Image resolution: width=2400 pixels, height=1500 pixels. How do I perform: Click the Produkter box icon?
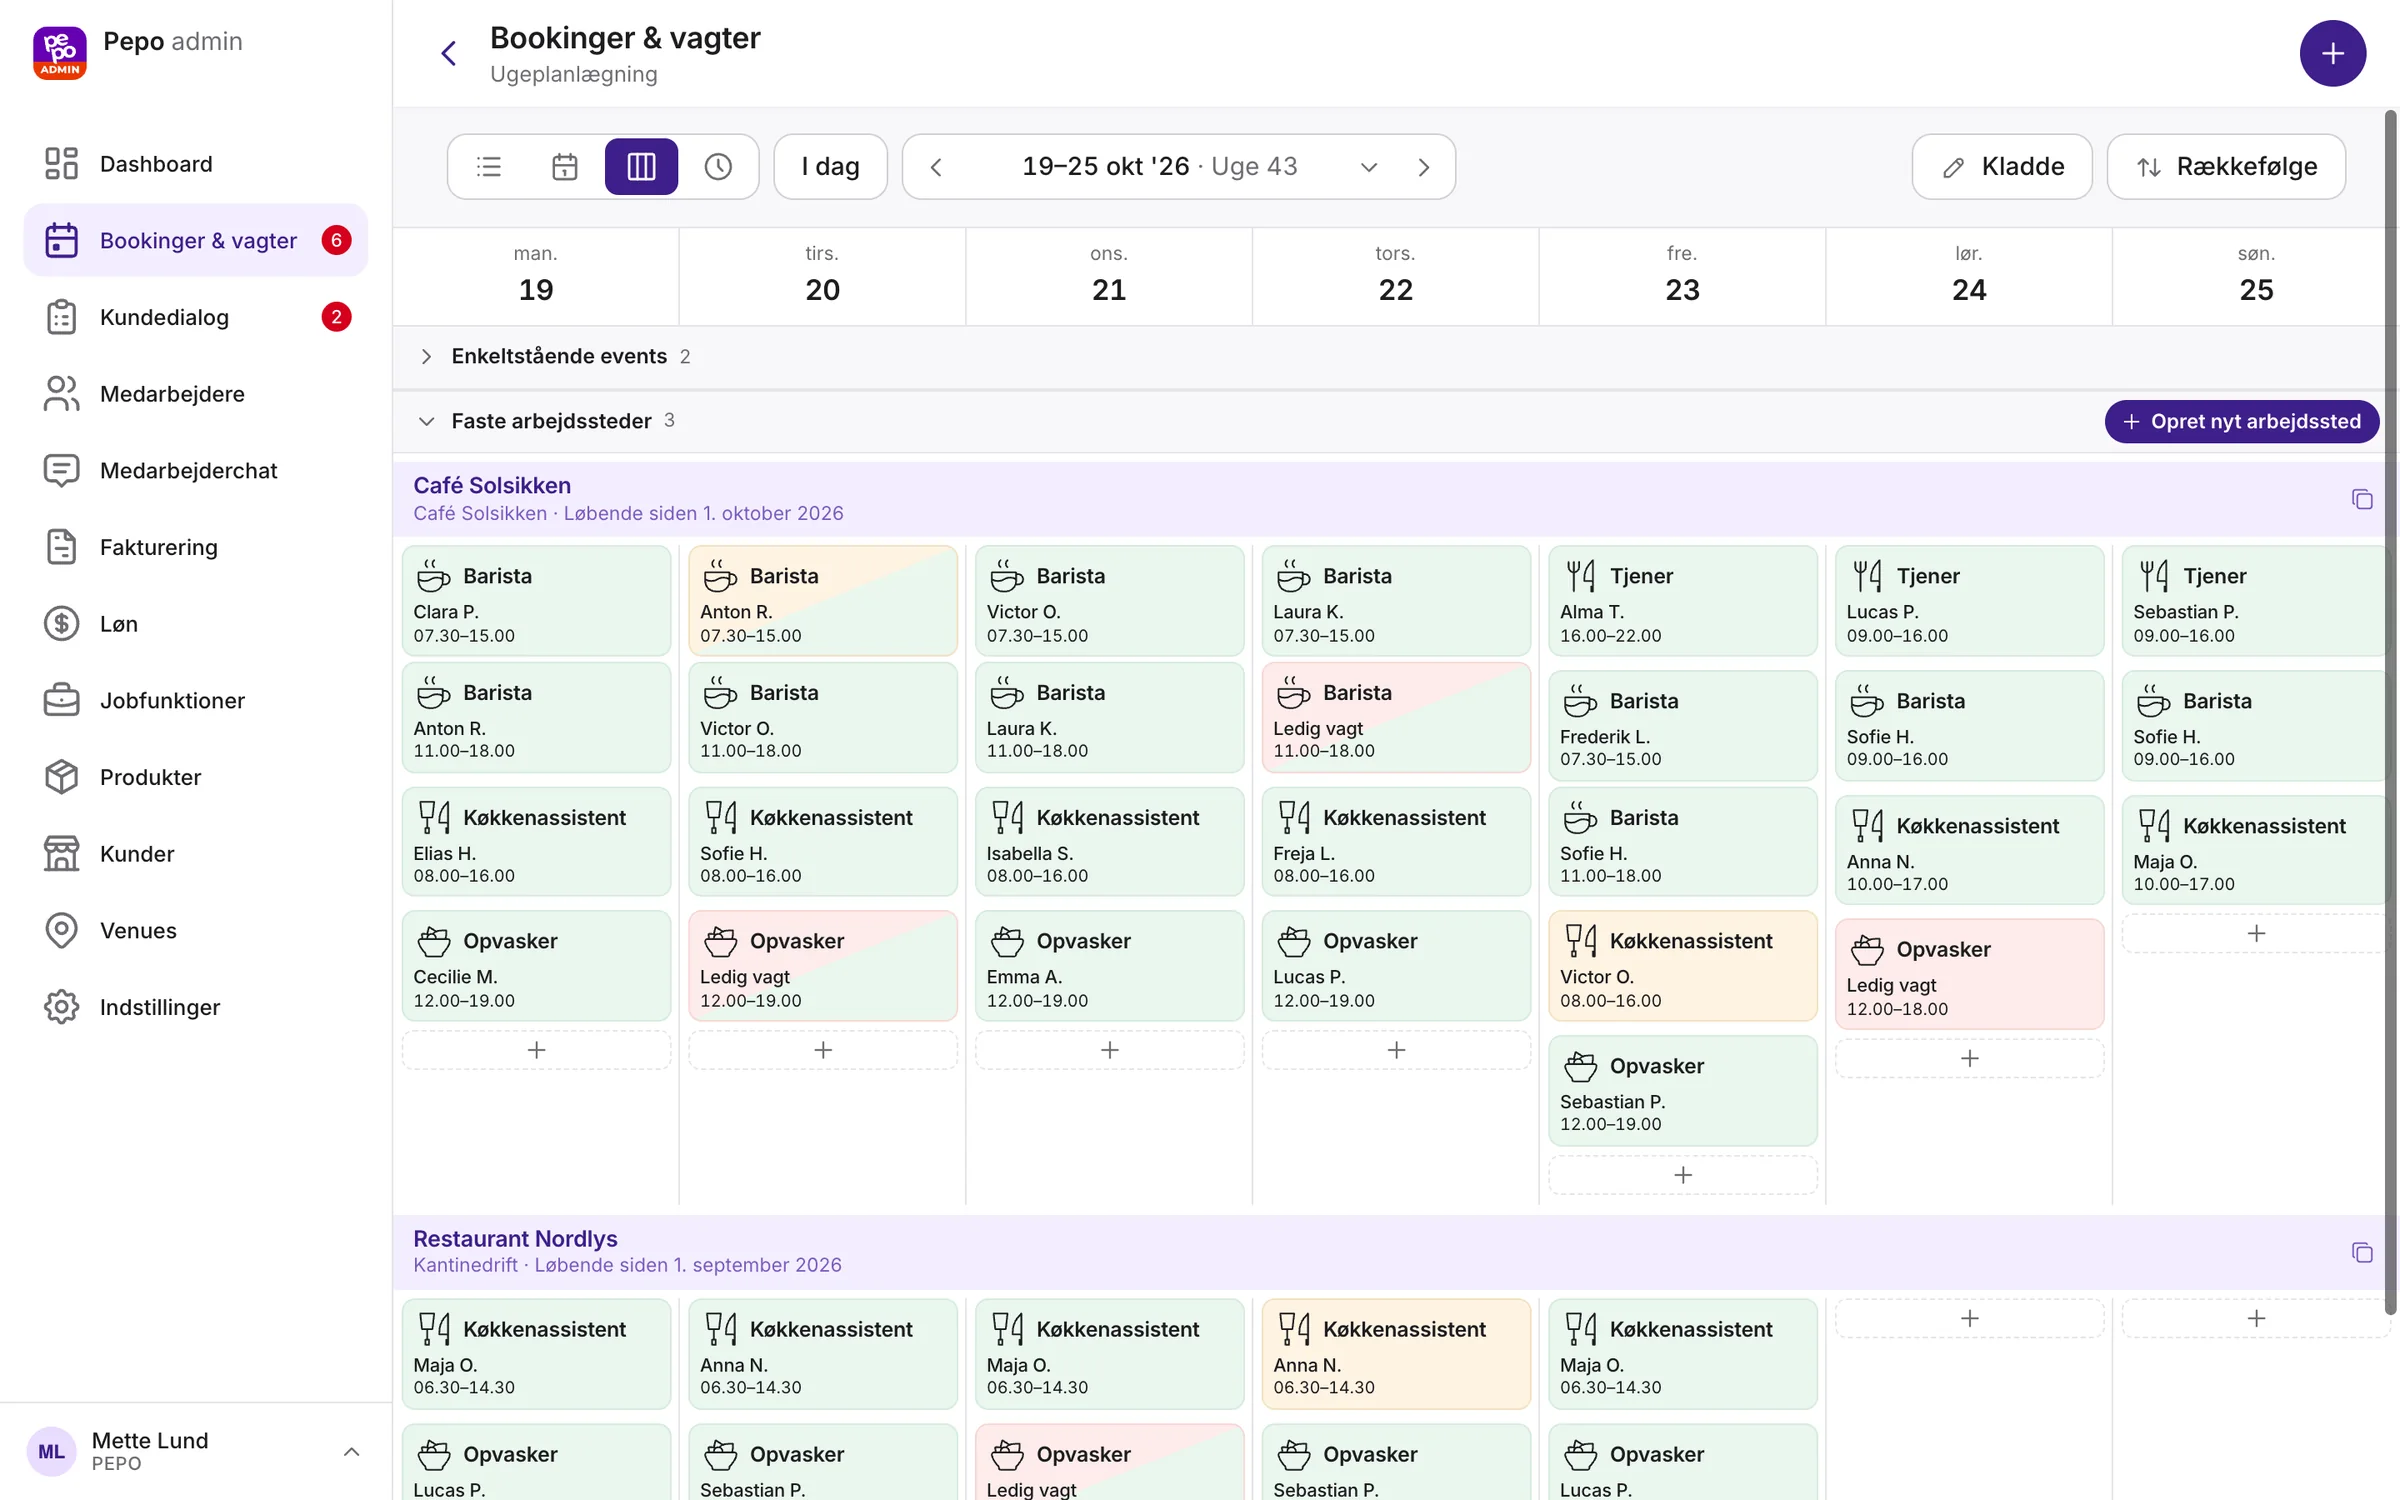61,777
